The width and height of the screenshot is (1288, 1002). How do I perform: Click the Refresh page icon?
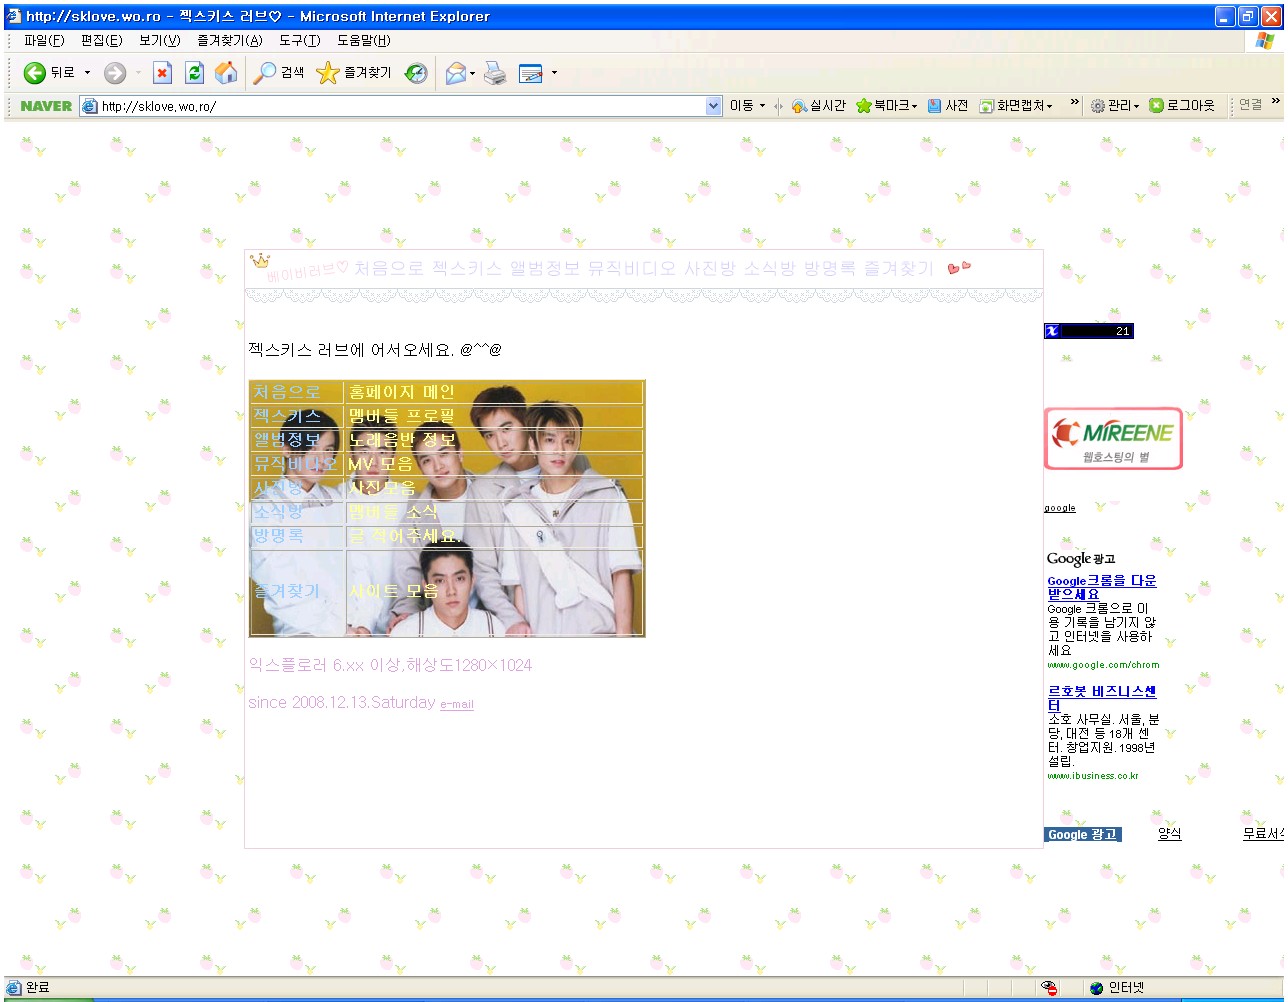coord(194,73)
